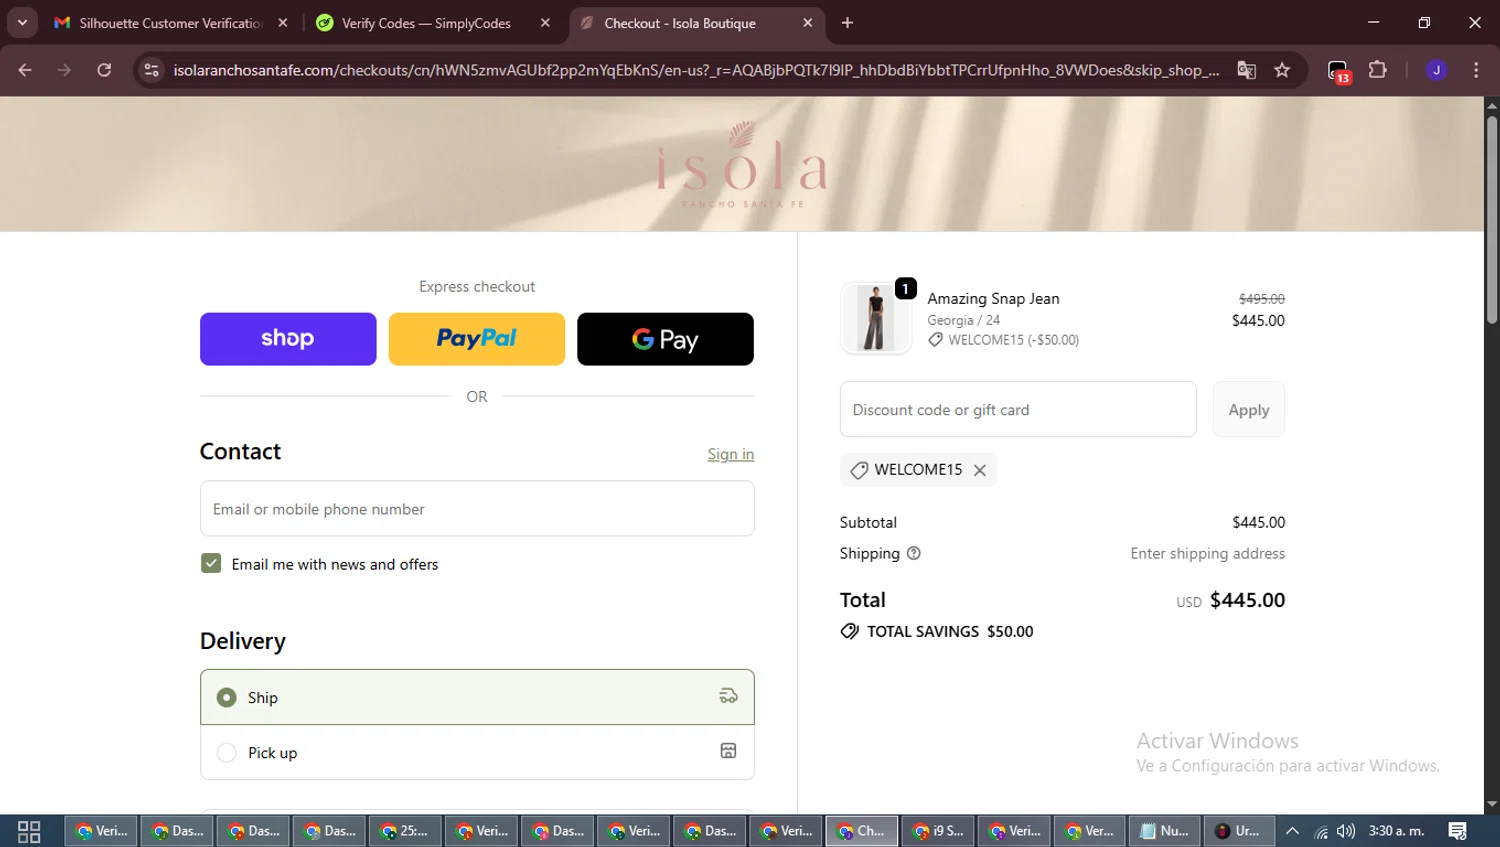Click the address bar URL
Image resolution: width=1500 pixels, height=847 pixels.
click(x=696, y=70)
